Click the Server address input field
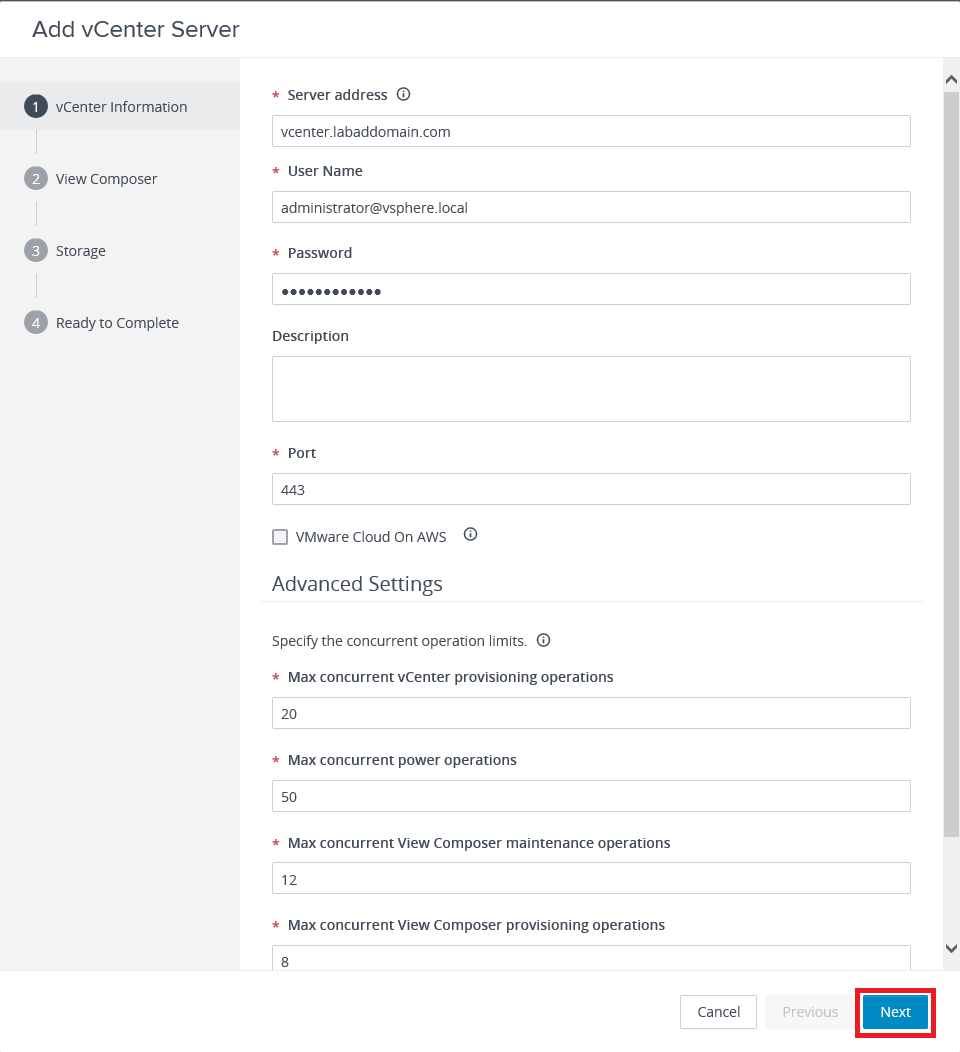Viewport: 960px width, 1052px height. pos(590,131)
